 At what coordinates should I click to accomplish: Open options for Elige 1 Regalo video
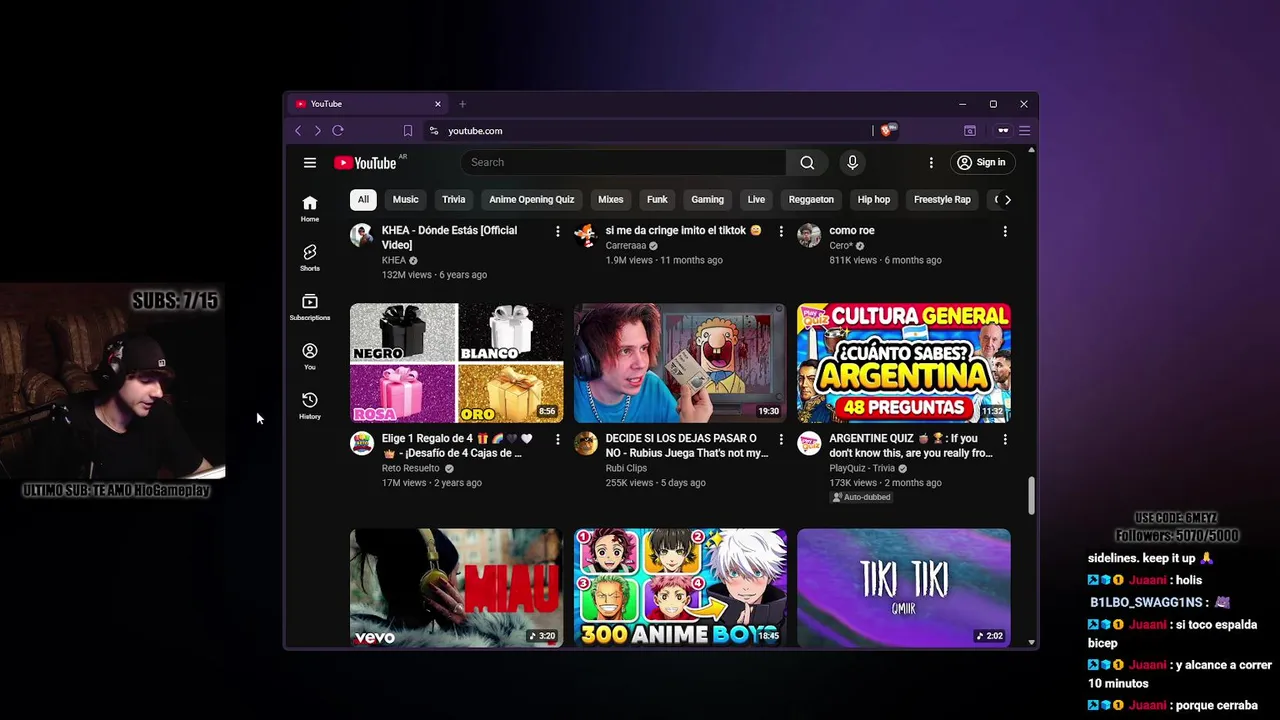tap(558, 439)
